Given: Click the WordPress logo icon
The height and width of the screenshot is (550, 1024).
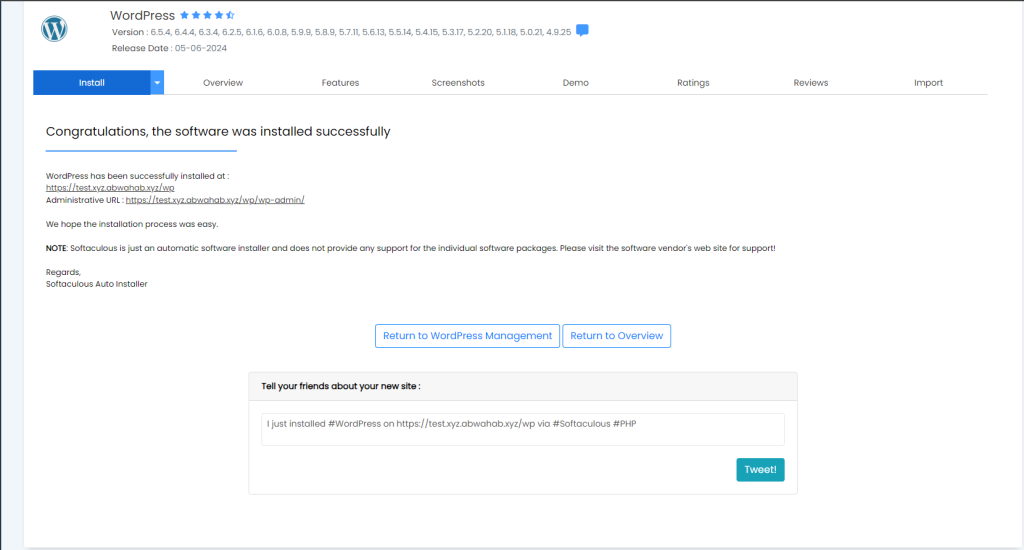Looking at the screenshot, I should pyautogui.click(x=53, y=29).
